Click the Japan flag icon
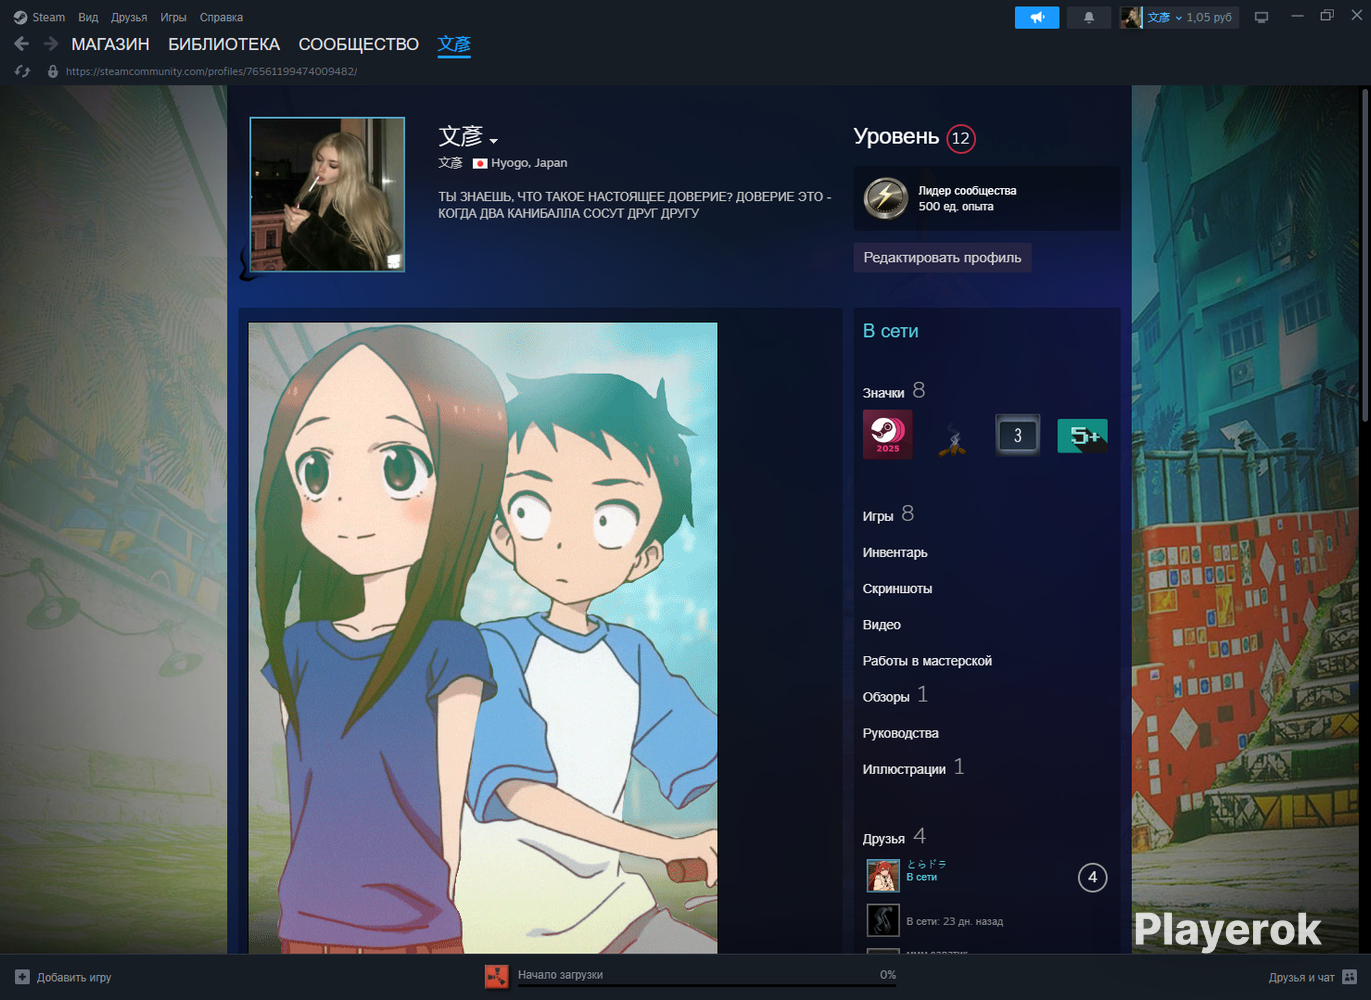Viewport: 1371px width, 1000px height. (x=480, y=163)
